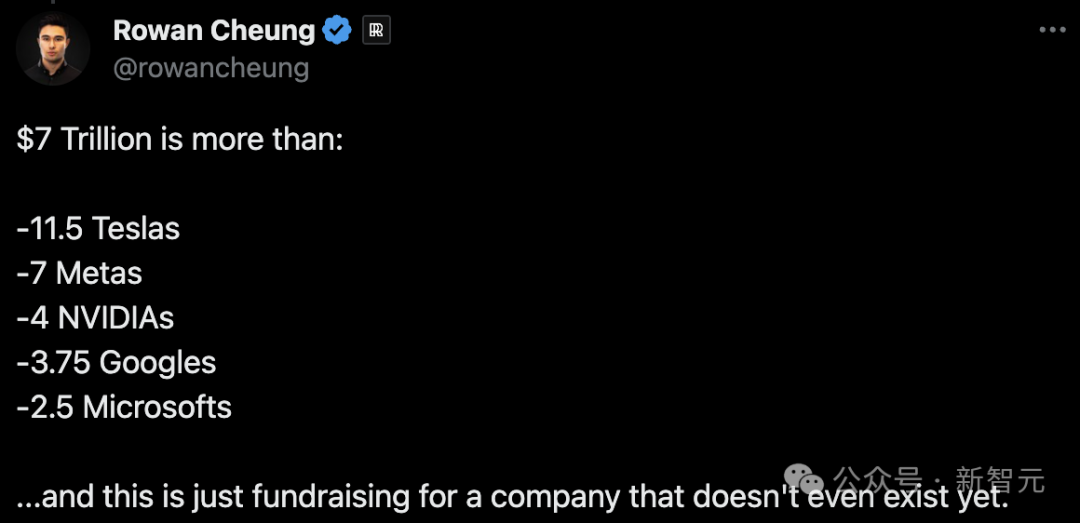Click the WeChat logo watermark
Image resolution: width=1080 pixels, height=523 pixels.
pyautogui.click(x=804, y=478)
